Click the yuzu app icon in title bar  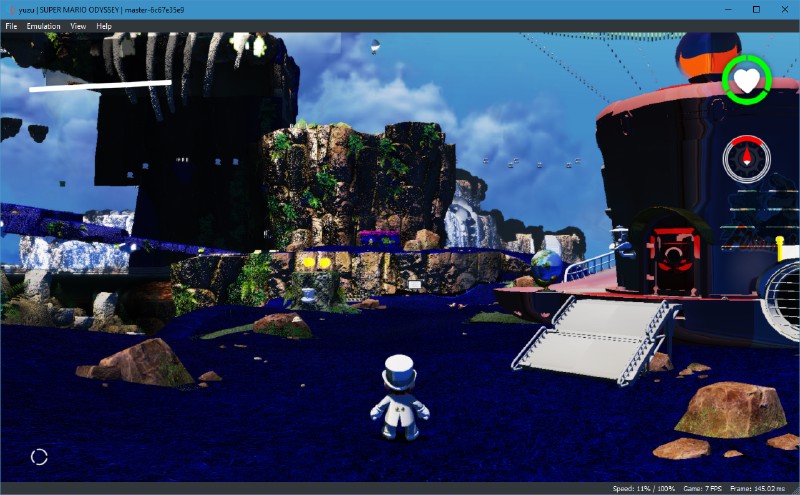[12, 10]
